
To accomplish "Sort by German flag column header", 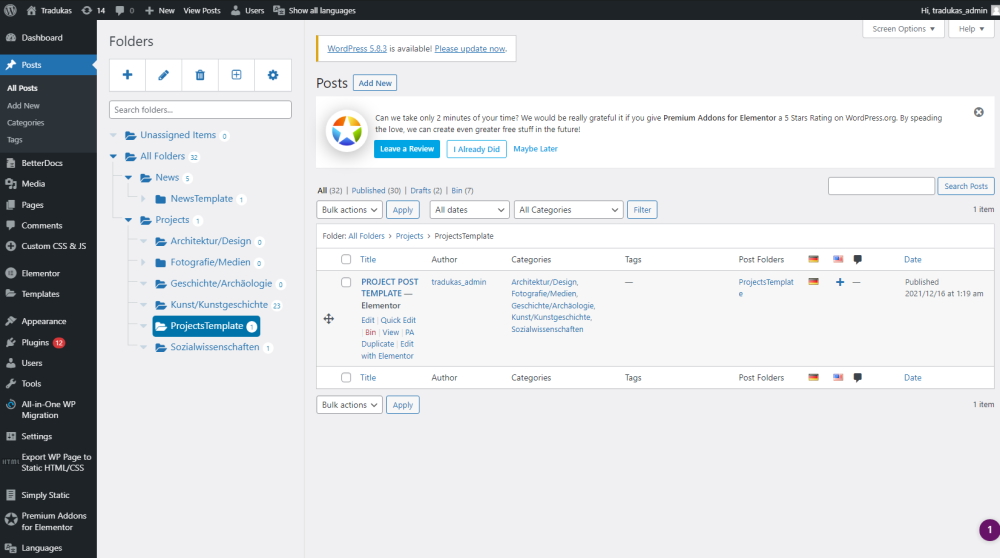I will [813, 259].
